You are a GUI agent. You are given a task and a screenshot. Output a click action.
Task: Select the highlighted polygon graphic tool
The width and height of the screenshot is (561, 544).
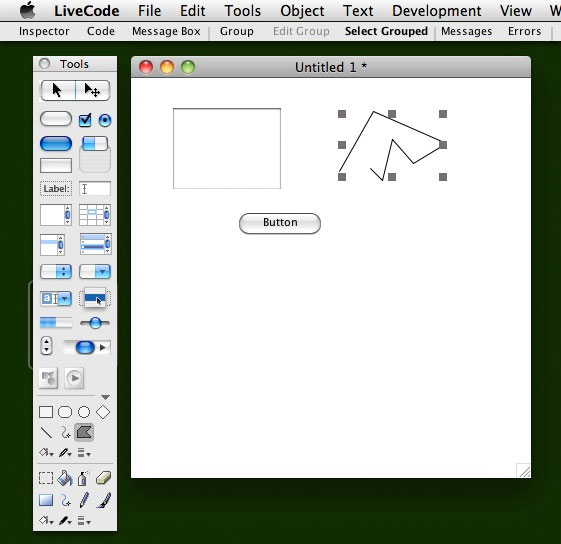click(84, 432)
